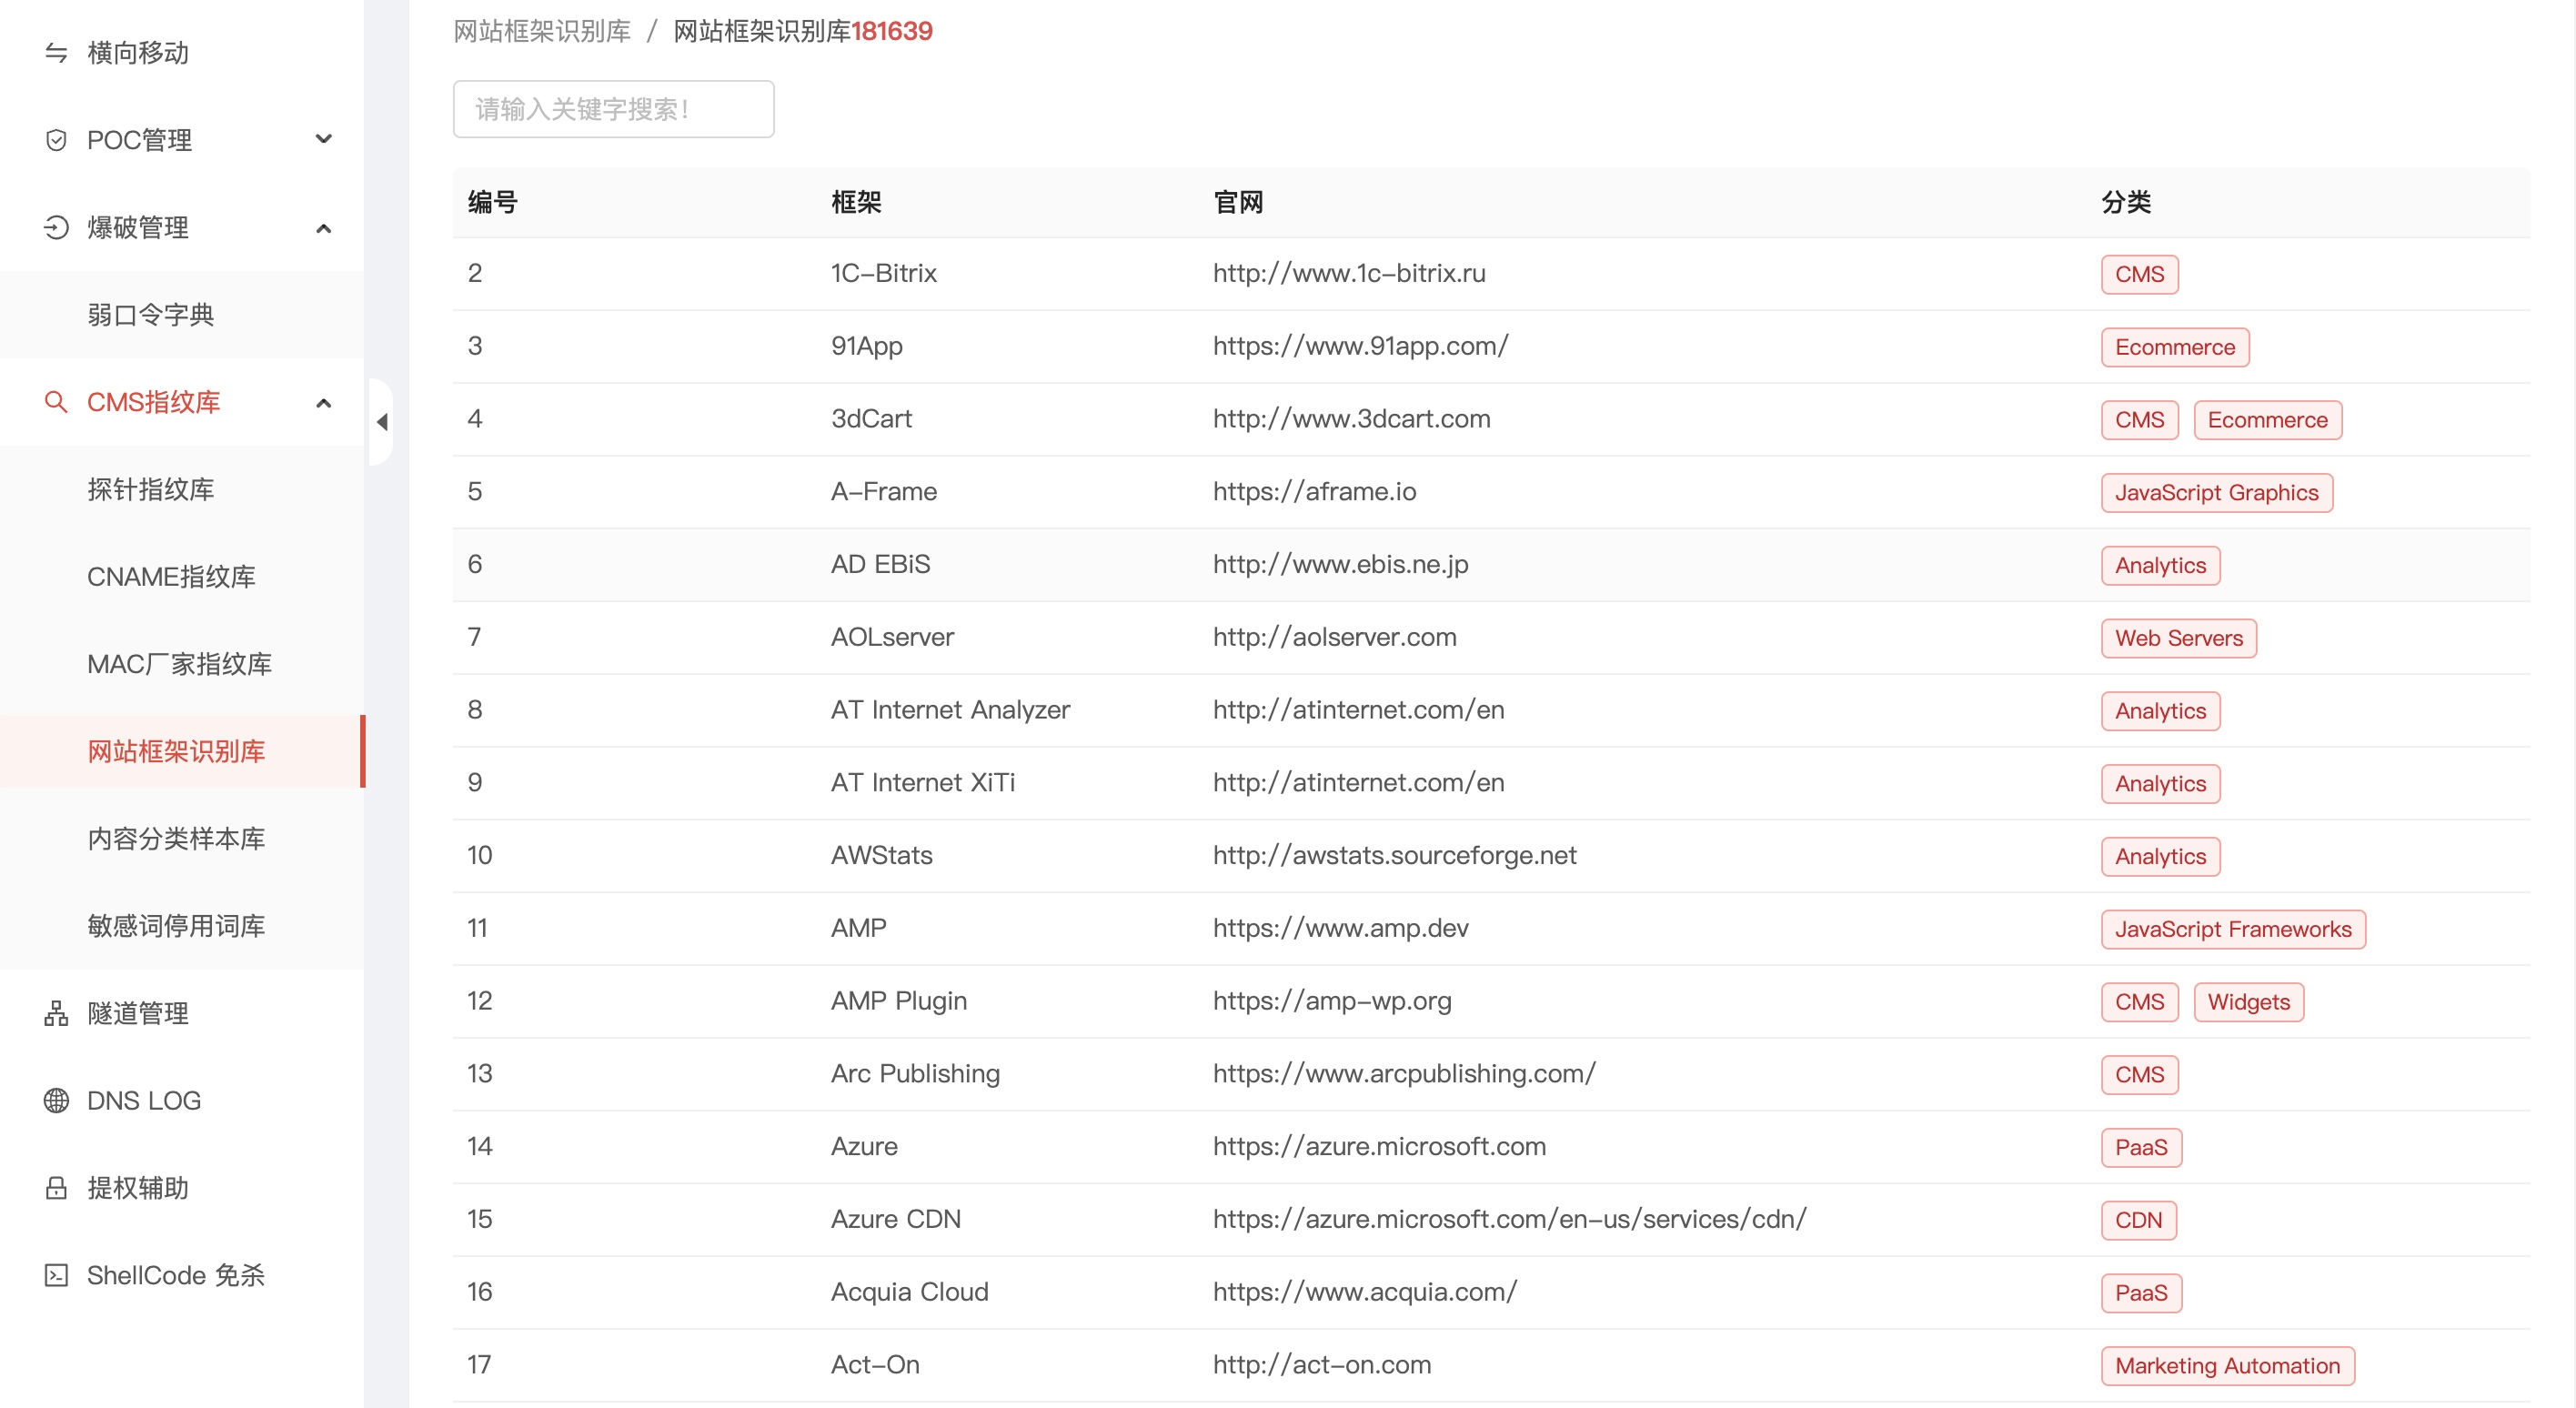The image size is (2576, 1408).
Task: Click the POC管理 shield icon
Action: click(x=56, y=140)
